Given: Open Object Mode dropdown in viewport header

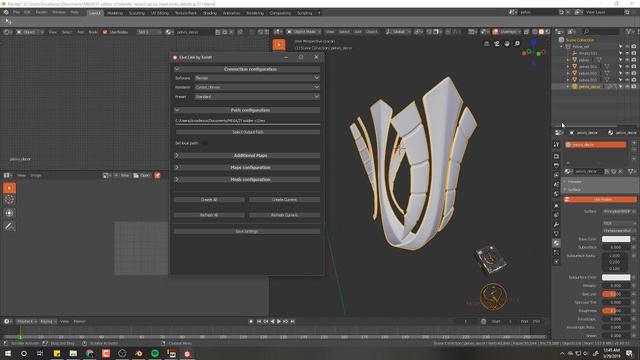Looking at the screenshot, I should click(303, 32).
